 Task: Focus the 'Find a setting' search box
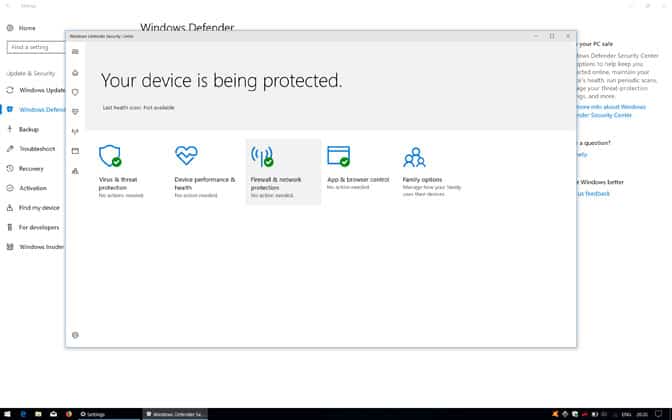point(36,47)
